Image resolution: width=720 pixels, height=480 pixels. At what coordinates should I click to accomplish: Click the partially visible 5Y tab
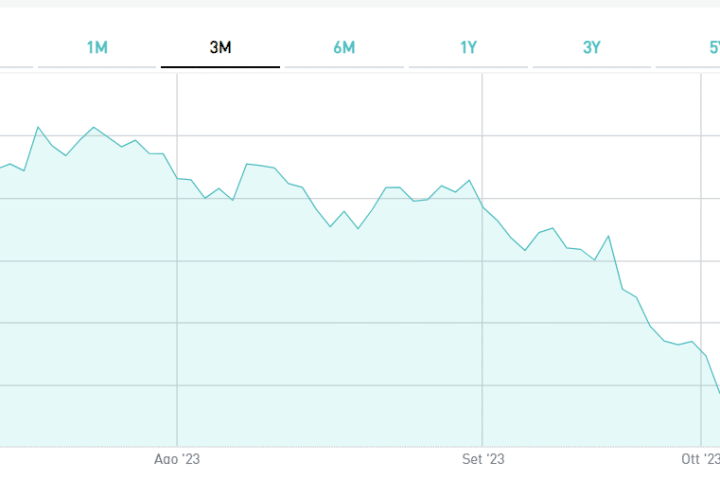click(714, 47)
